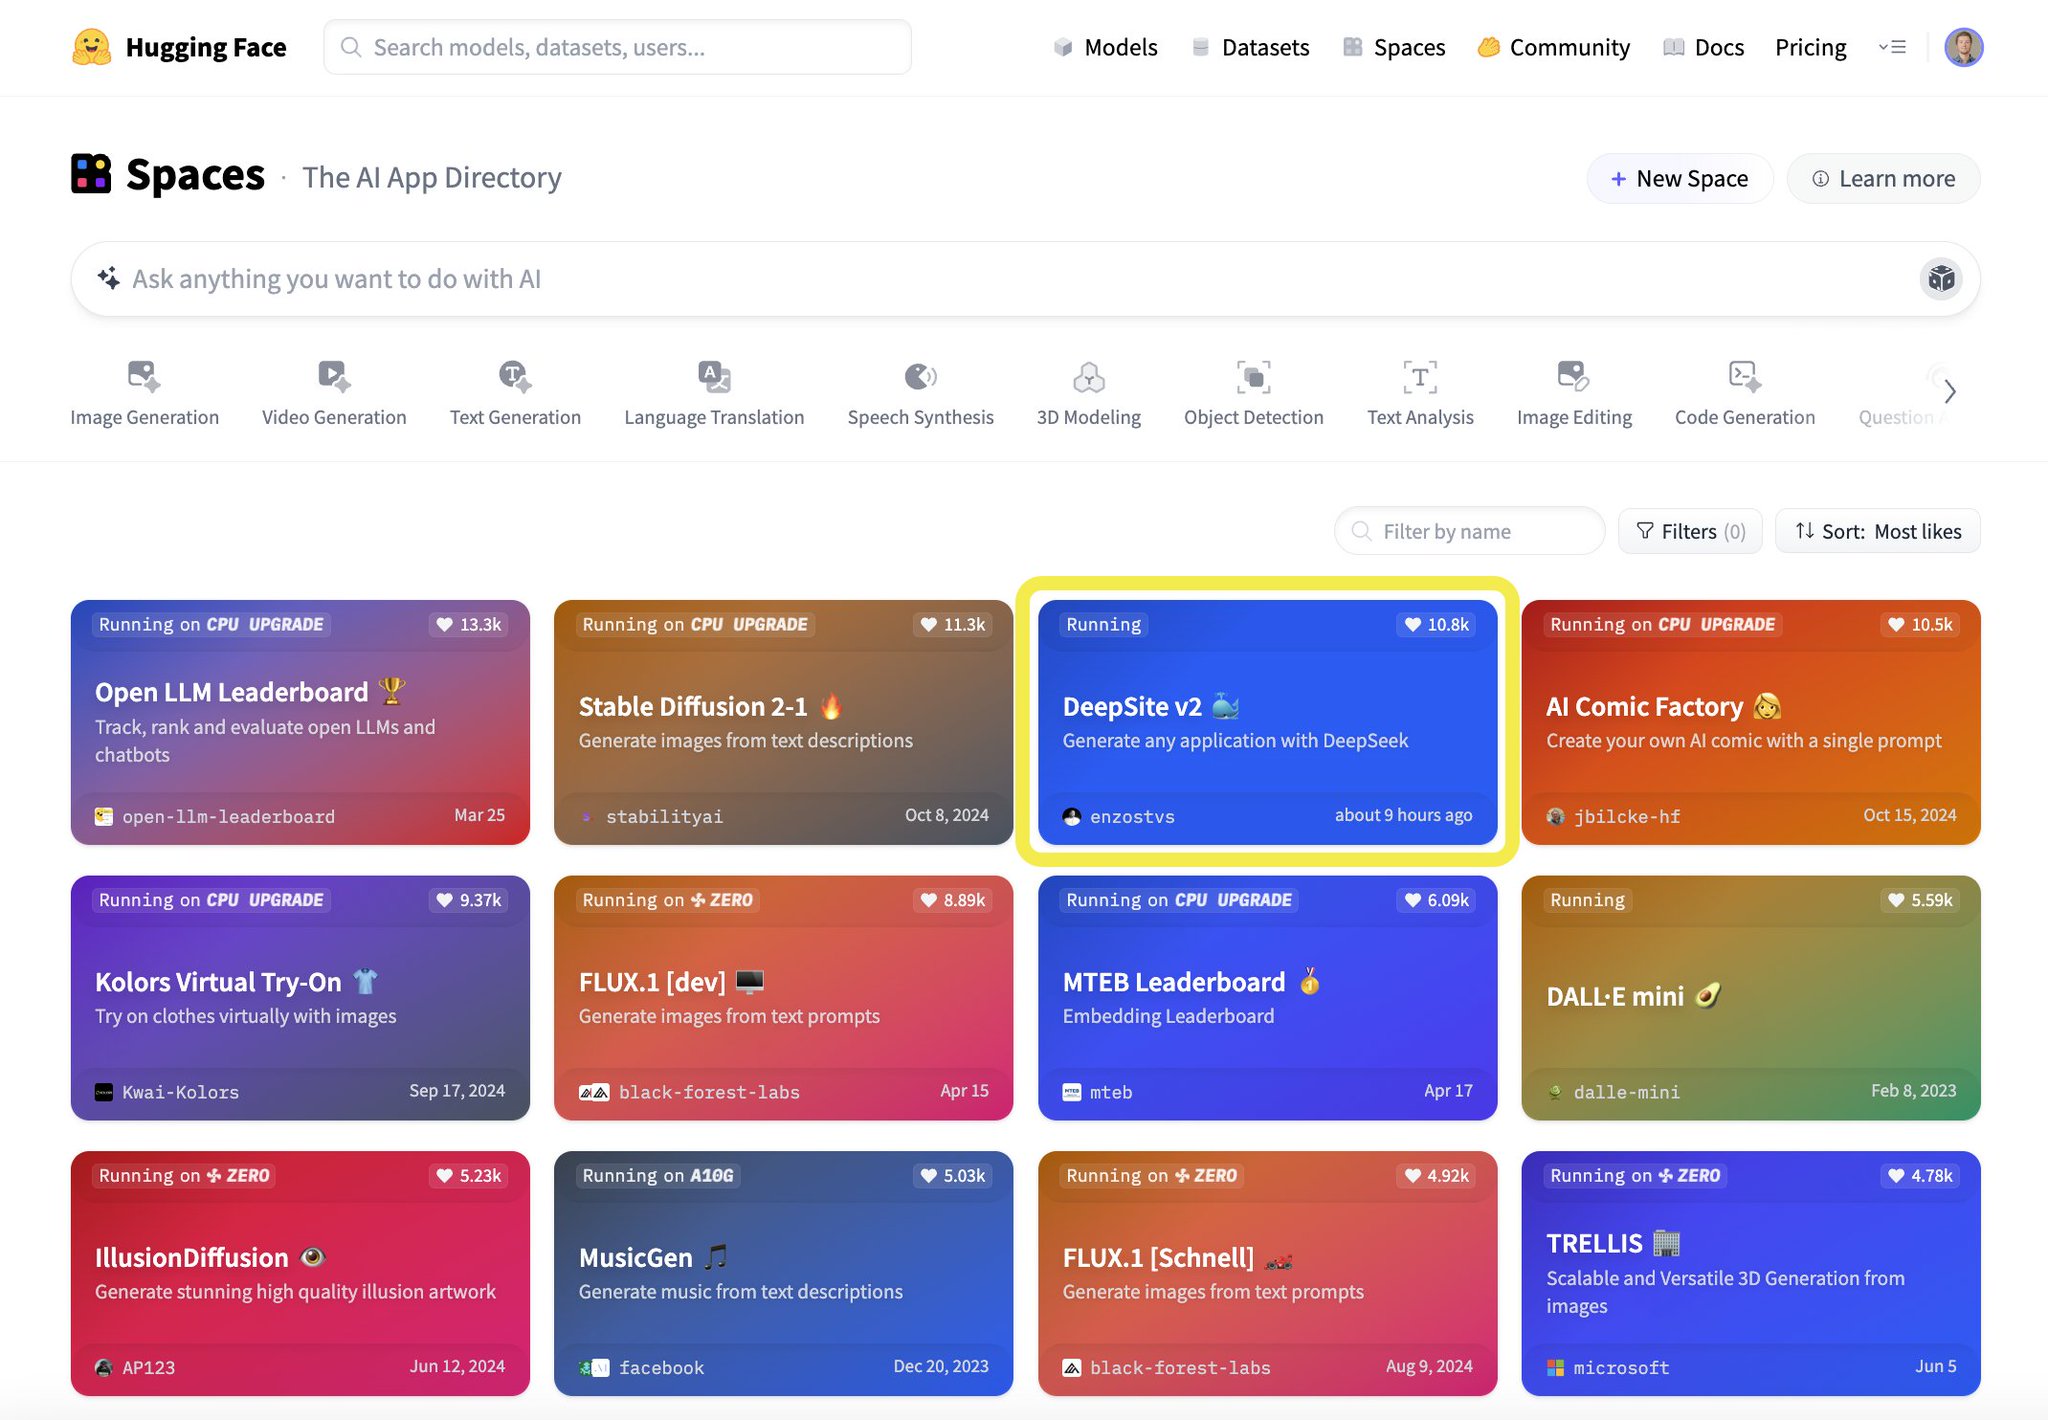The height and width of the screenshot is (1420, 2048).
Task: Expand the navigation more-options menu
Action: coord(1892,47)
